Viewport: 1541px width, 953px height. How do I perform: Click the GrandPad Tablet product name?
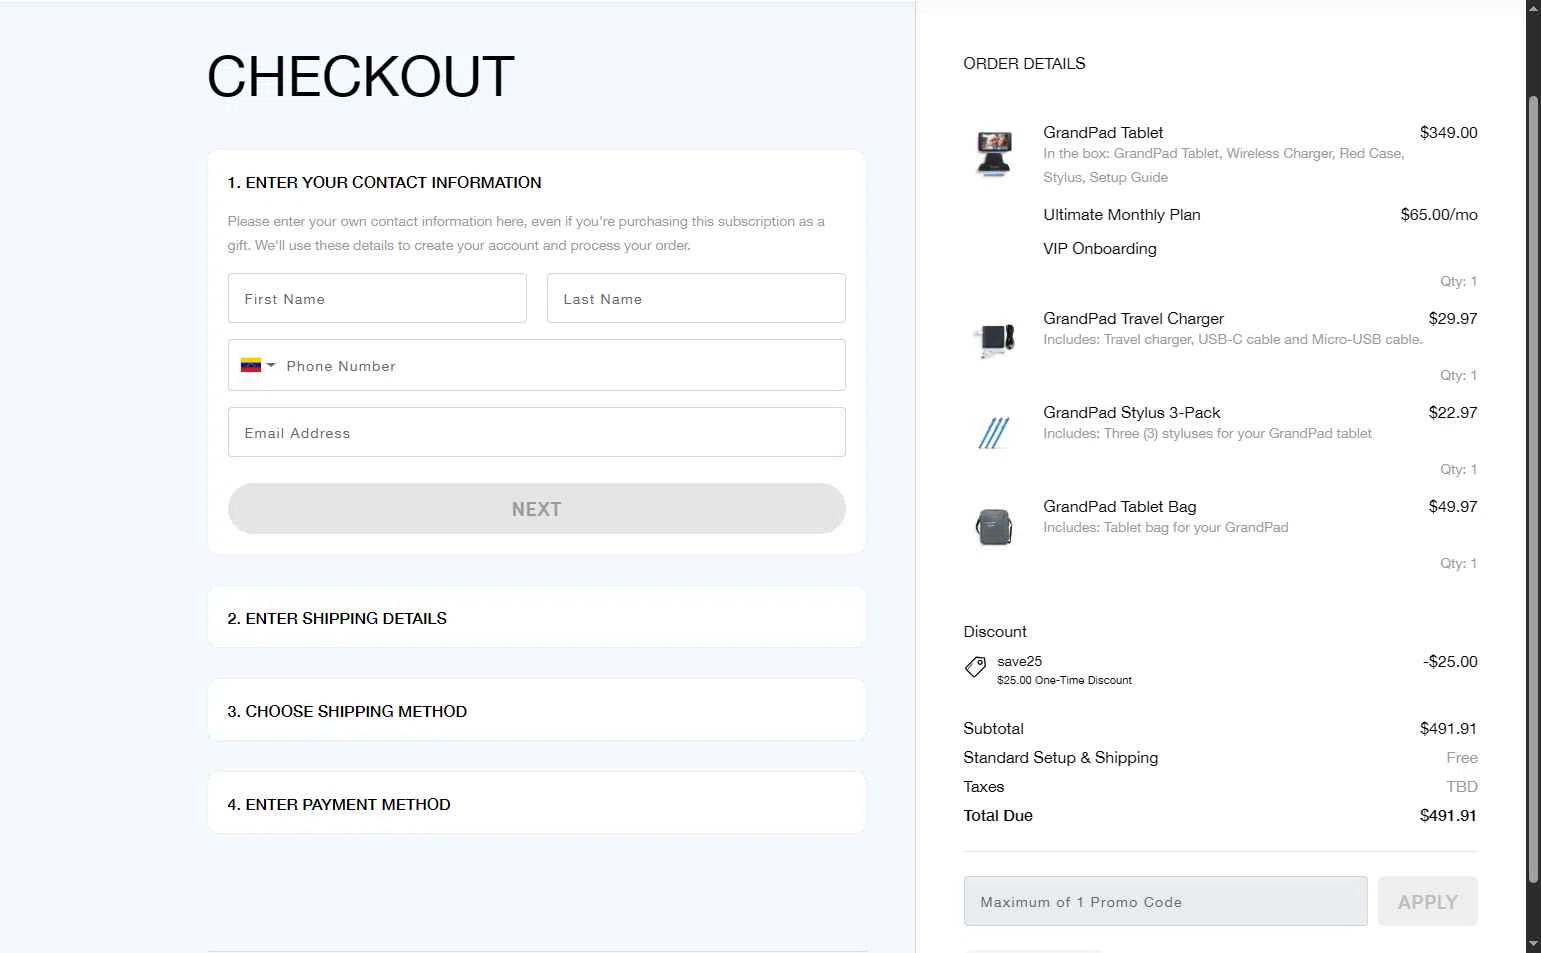(1103, 132)
